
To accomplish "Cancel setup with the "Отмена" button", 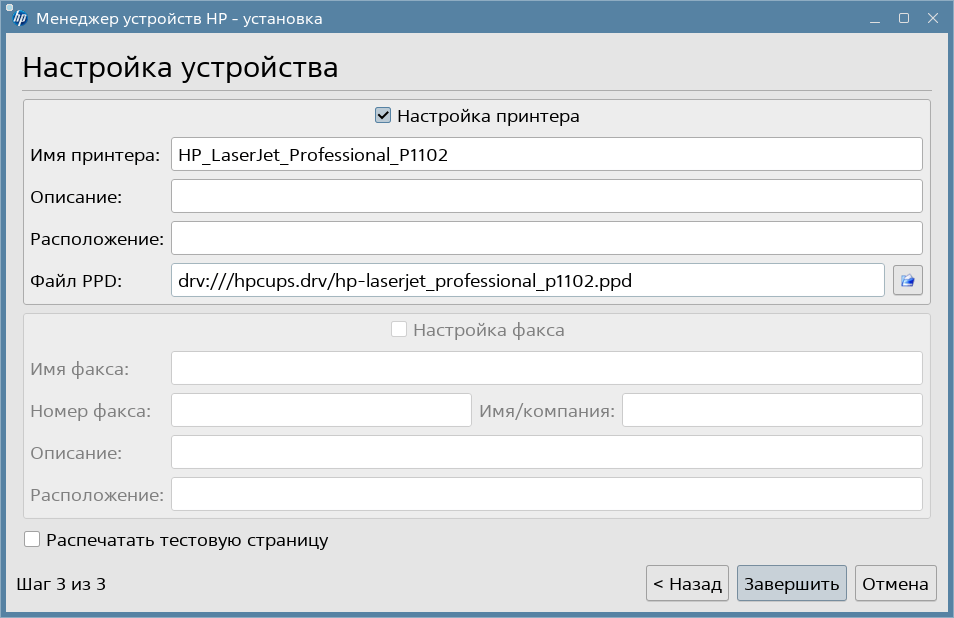I will [896, 584].
